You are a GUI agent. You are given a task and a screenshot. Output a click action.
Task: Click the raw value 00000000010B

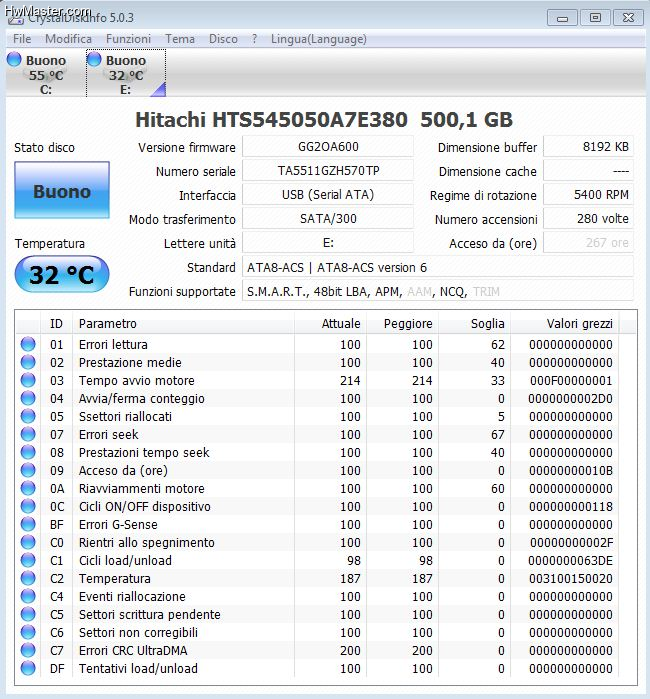click(571, 470)
